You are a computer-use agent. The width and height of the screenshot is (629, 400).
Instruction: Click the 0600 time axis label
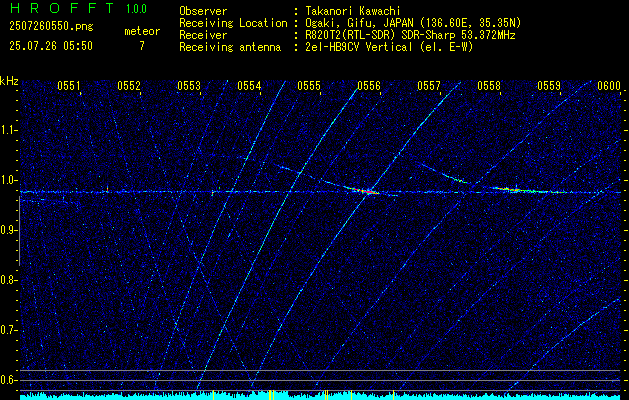pos(609,85)
